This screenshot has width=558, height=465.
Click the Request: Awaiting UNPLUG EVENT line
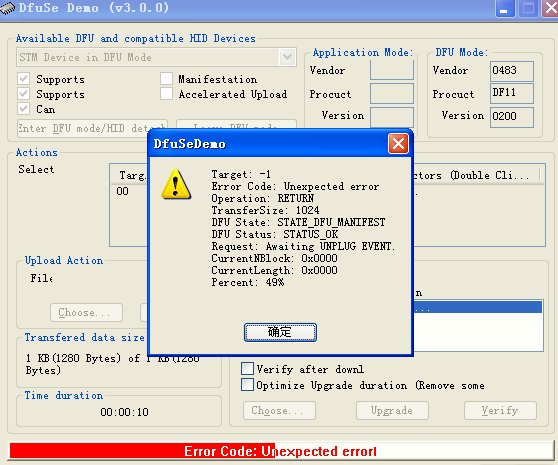(303, 247)
